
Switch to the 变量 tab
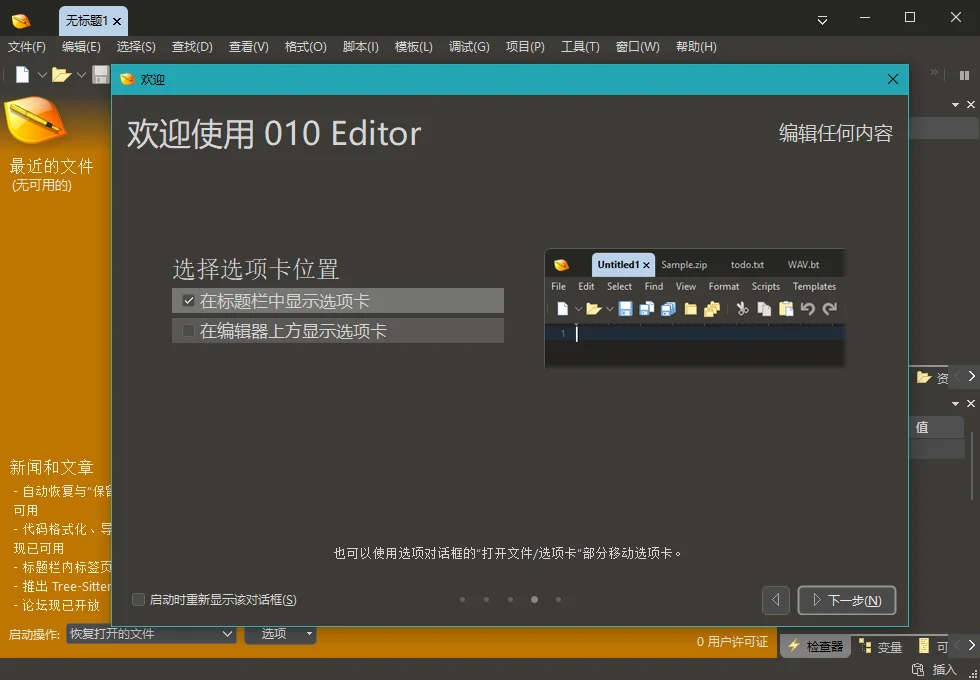pos(881,646)
